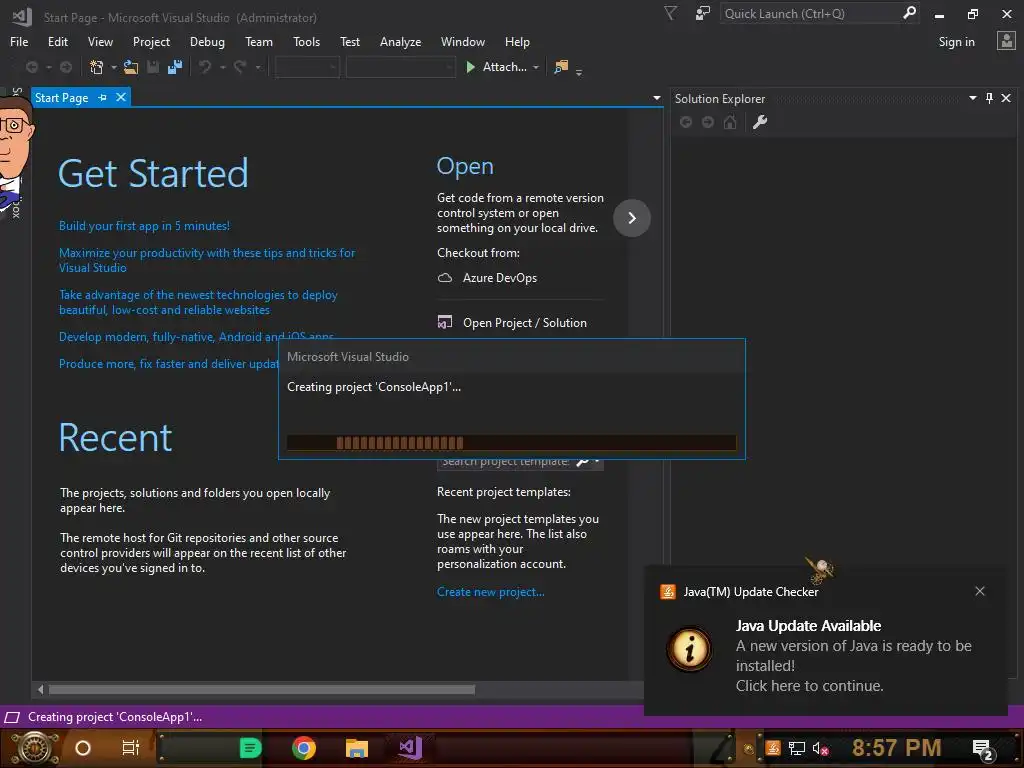Click the Visual Studio taskbar icon

pos(410,748)
